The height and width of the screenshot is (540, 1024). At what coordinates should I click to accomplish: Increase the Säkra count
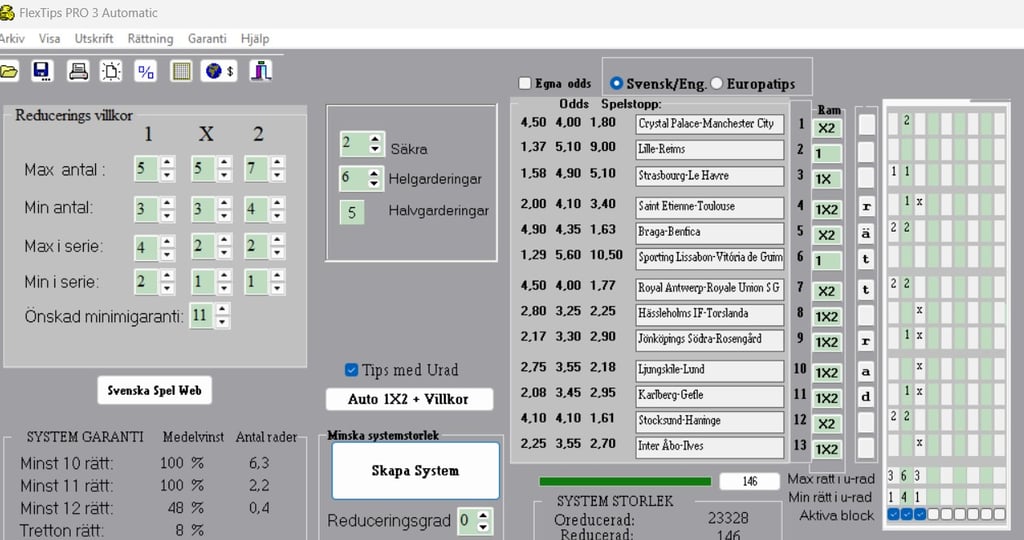click(x=375, y=138)
